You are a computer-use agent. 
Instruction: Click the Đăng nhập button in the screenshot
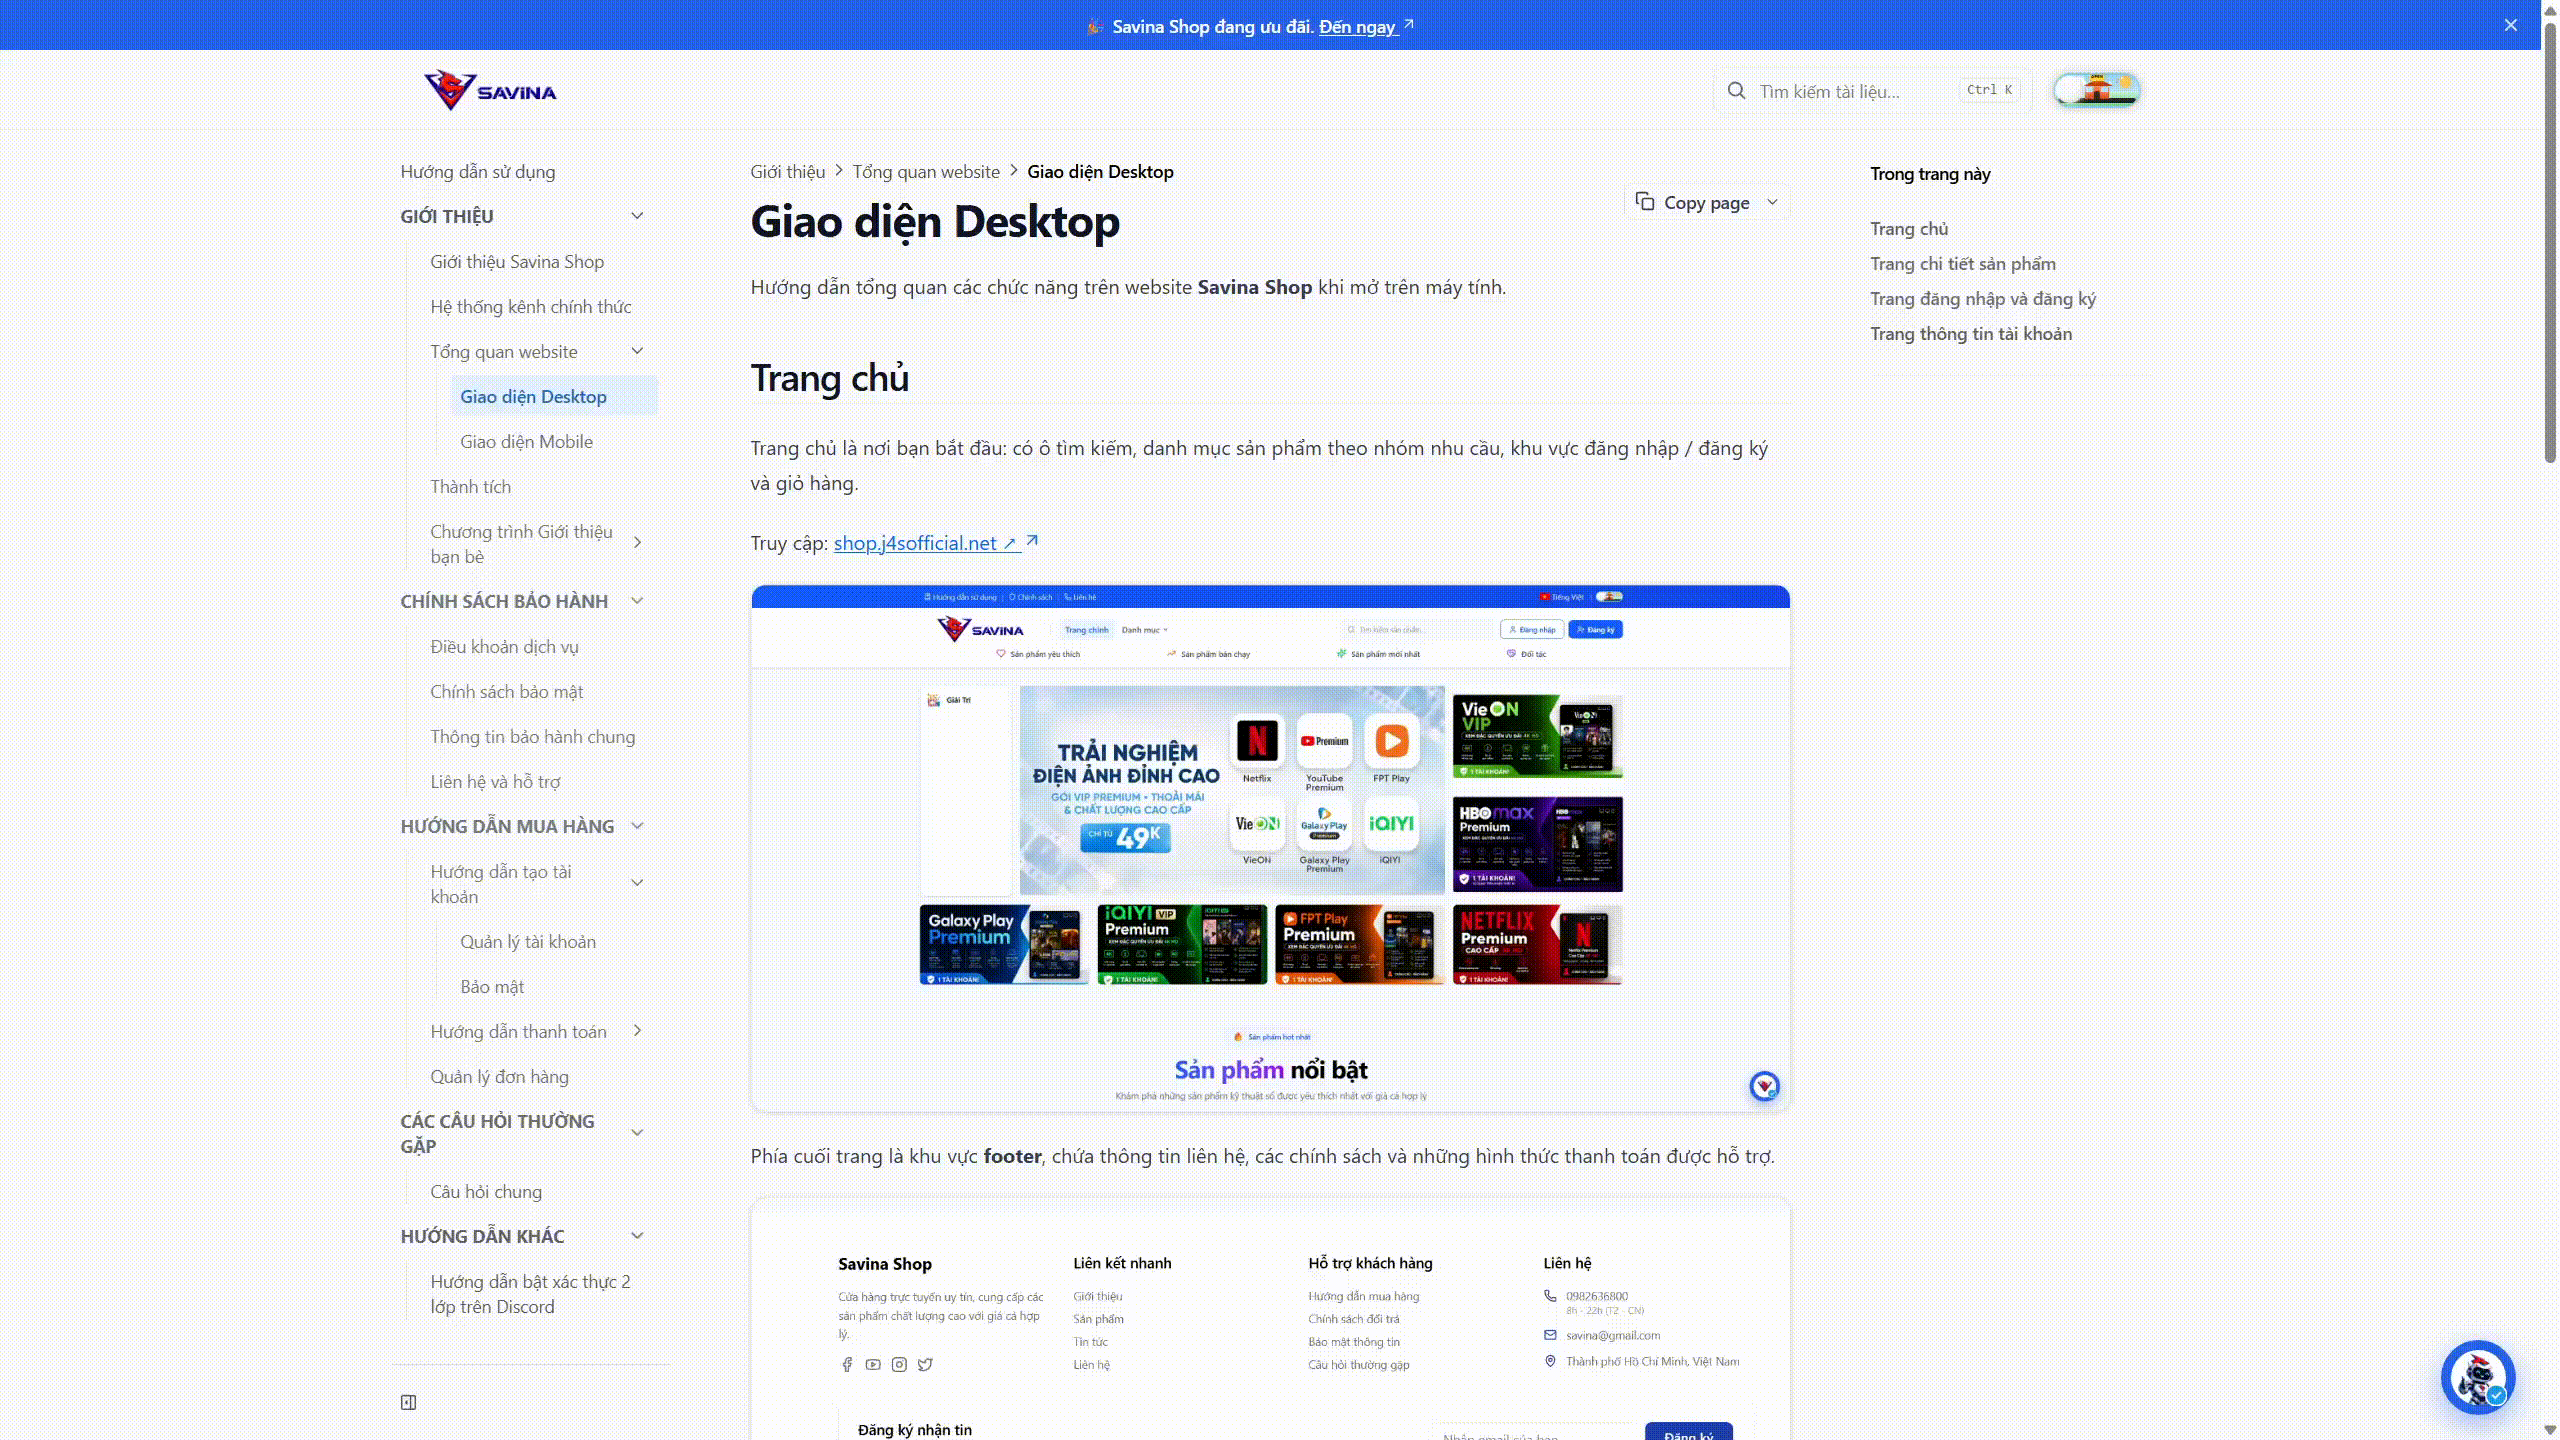click(1532, 629)
